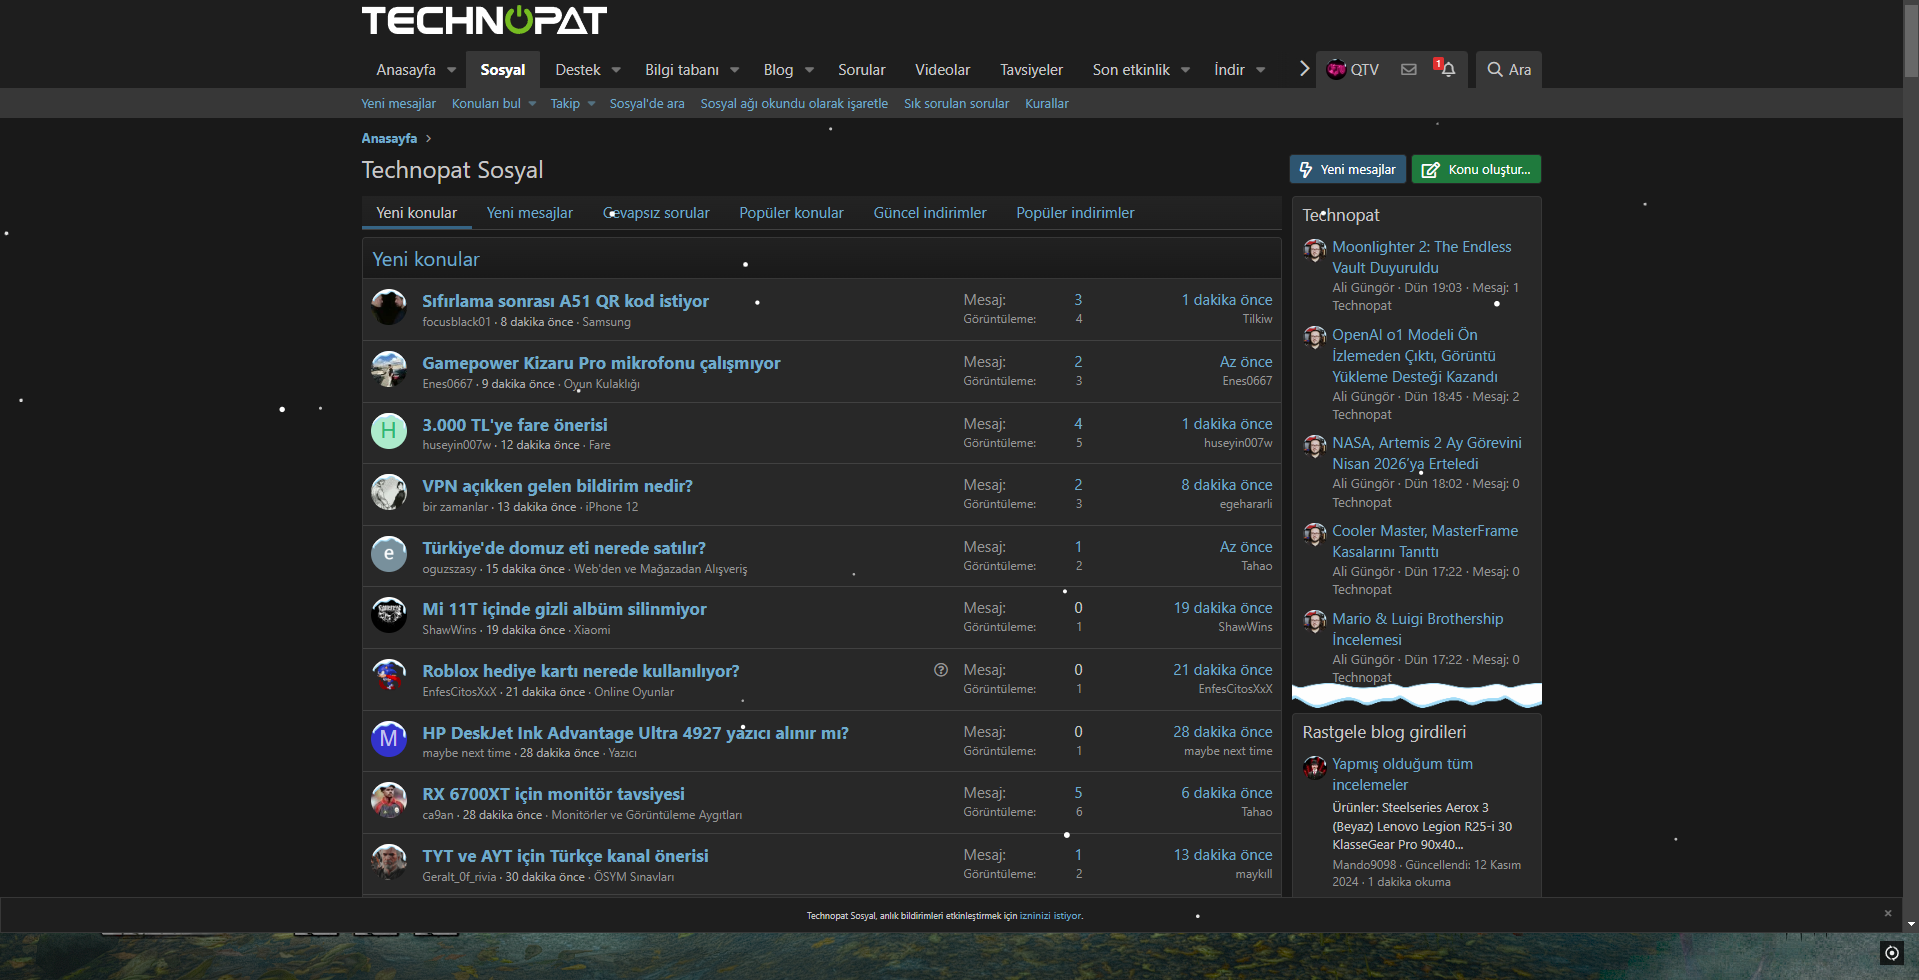
Task: Dismiss the notification permission banner
Action: click(x=1888, y=913)
